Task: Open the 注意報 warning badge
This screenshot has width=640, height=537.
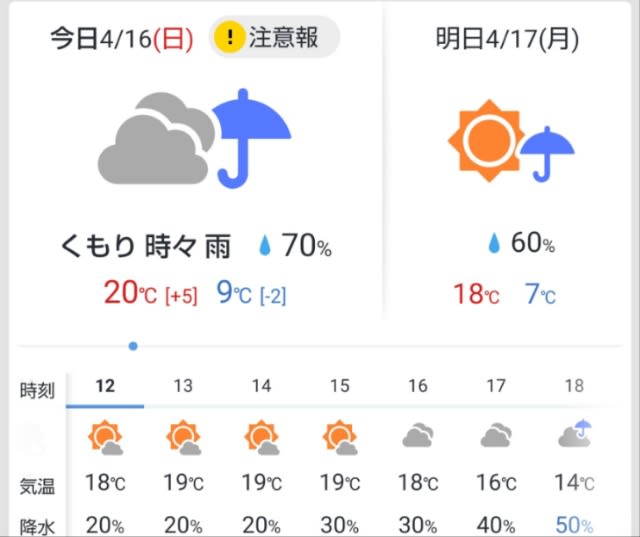Action: [x=274, y=37]
